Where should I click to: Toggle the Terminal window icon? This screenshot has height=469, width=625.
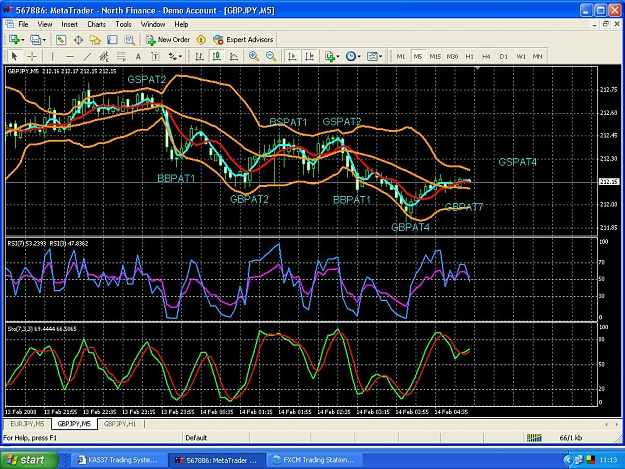click(x=112, y=39)
